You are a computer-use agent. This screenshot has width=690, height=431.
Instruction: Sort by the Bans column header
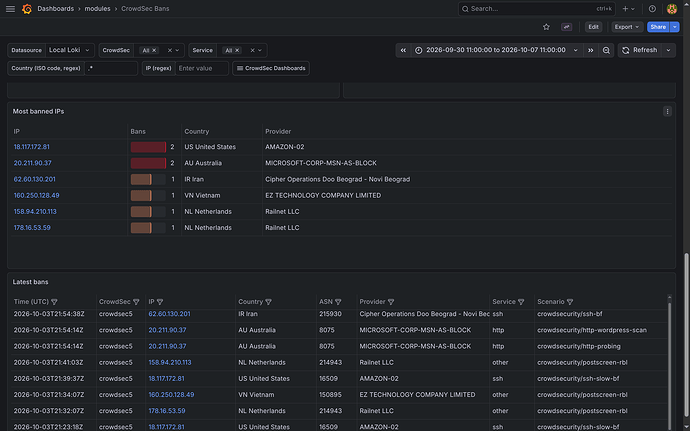(x=138, y=132)
